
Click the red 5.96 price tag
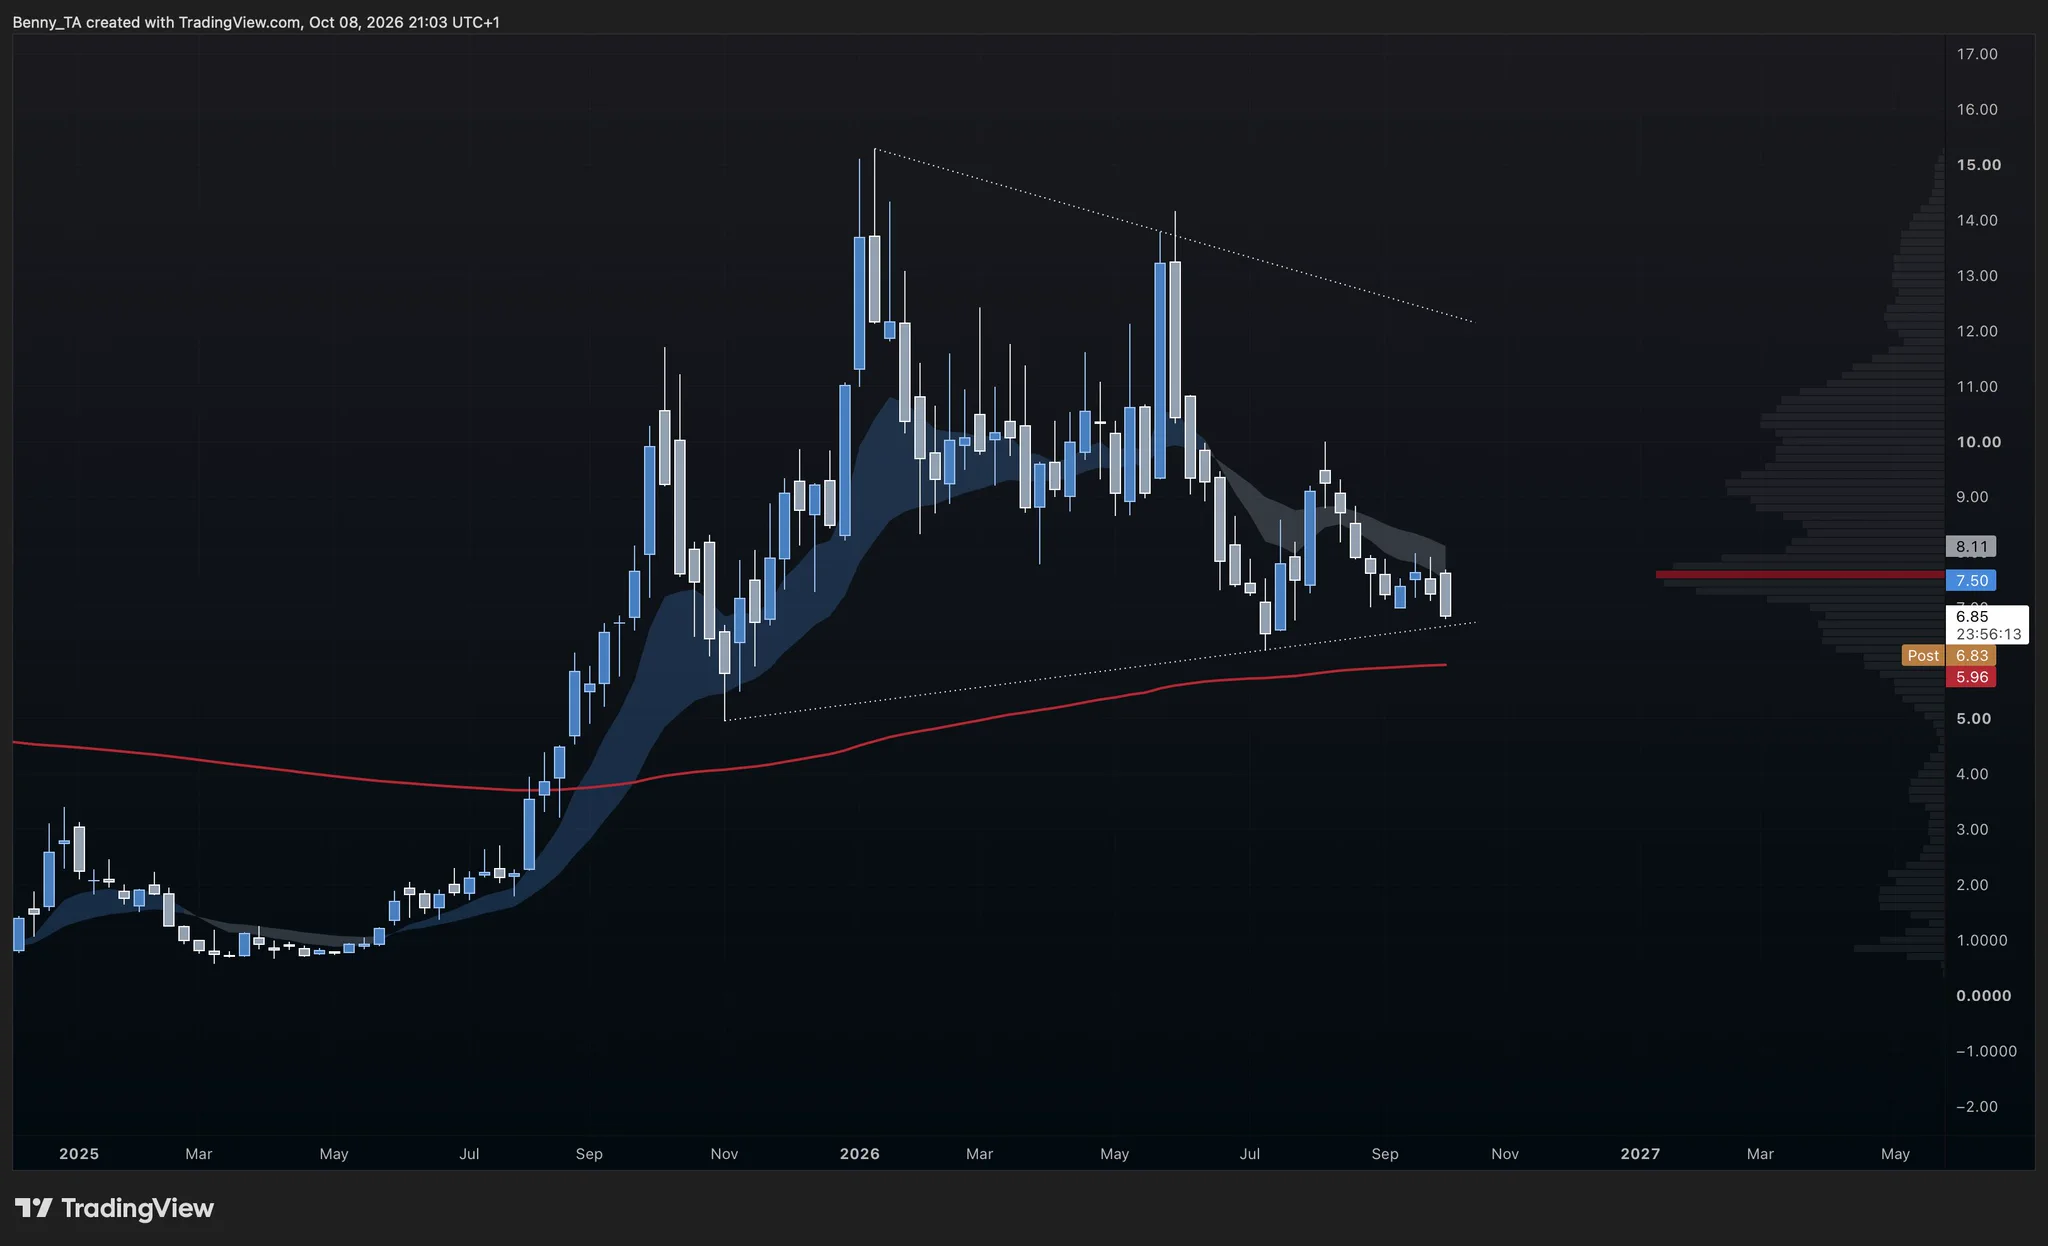pyautogui.click(x=1971, y=677)
